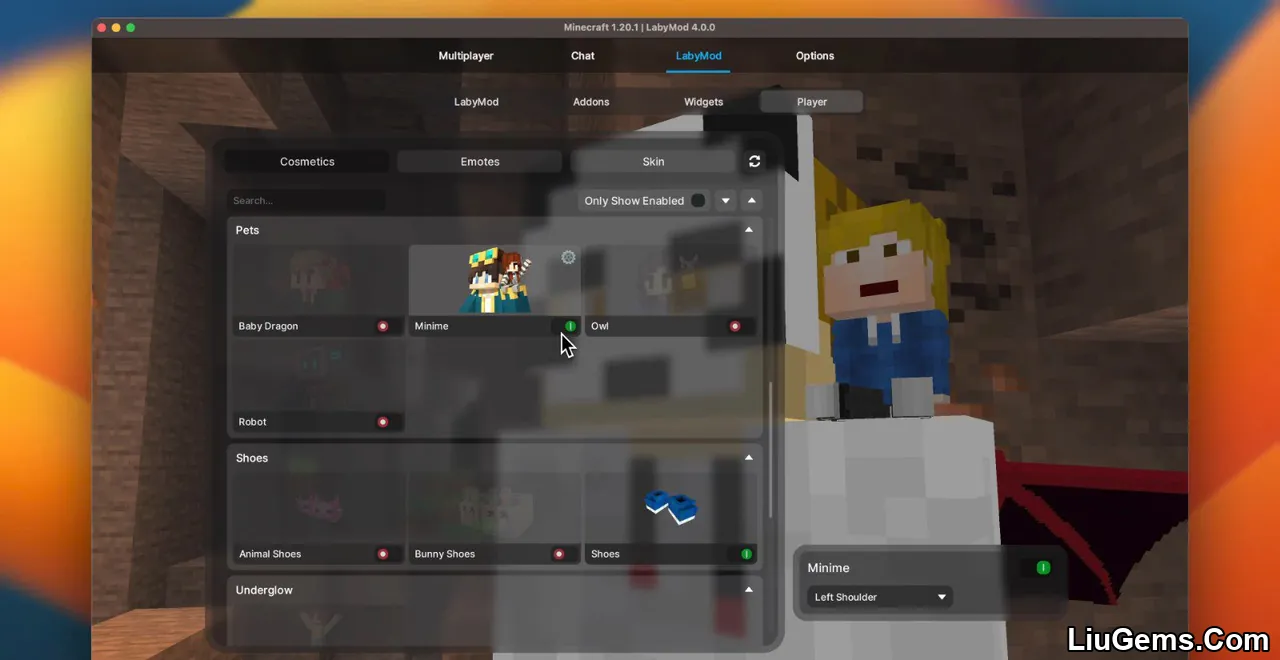Click the Skin button

click(653, 161)
